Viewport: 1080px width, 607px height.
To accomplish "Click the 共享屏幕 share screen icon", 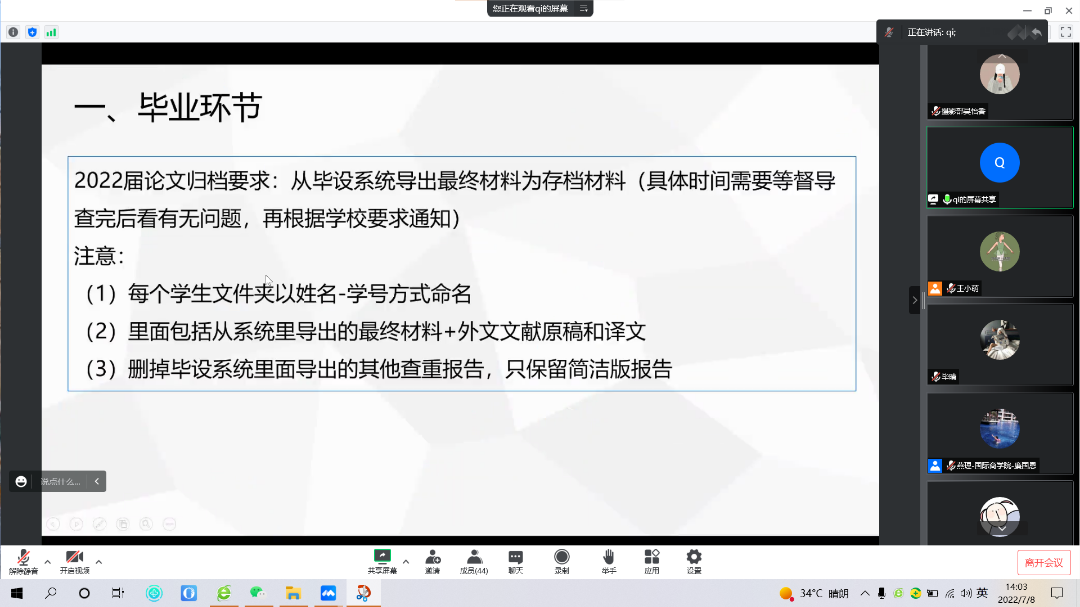I will point(381,560).
